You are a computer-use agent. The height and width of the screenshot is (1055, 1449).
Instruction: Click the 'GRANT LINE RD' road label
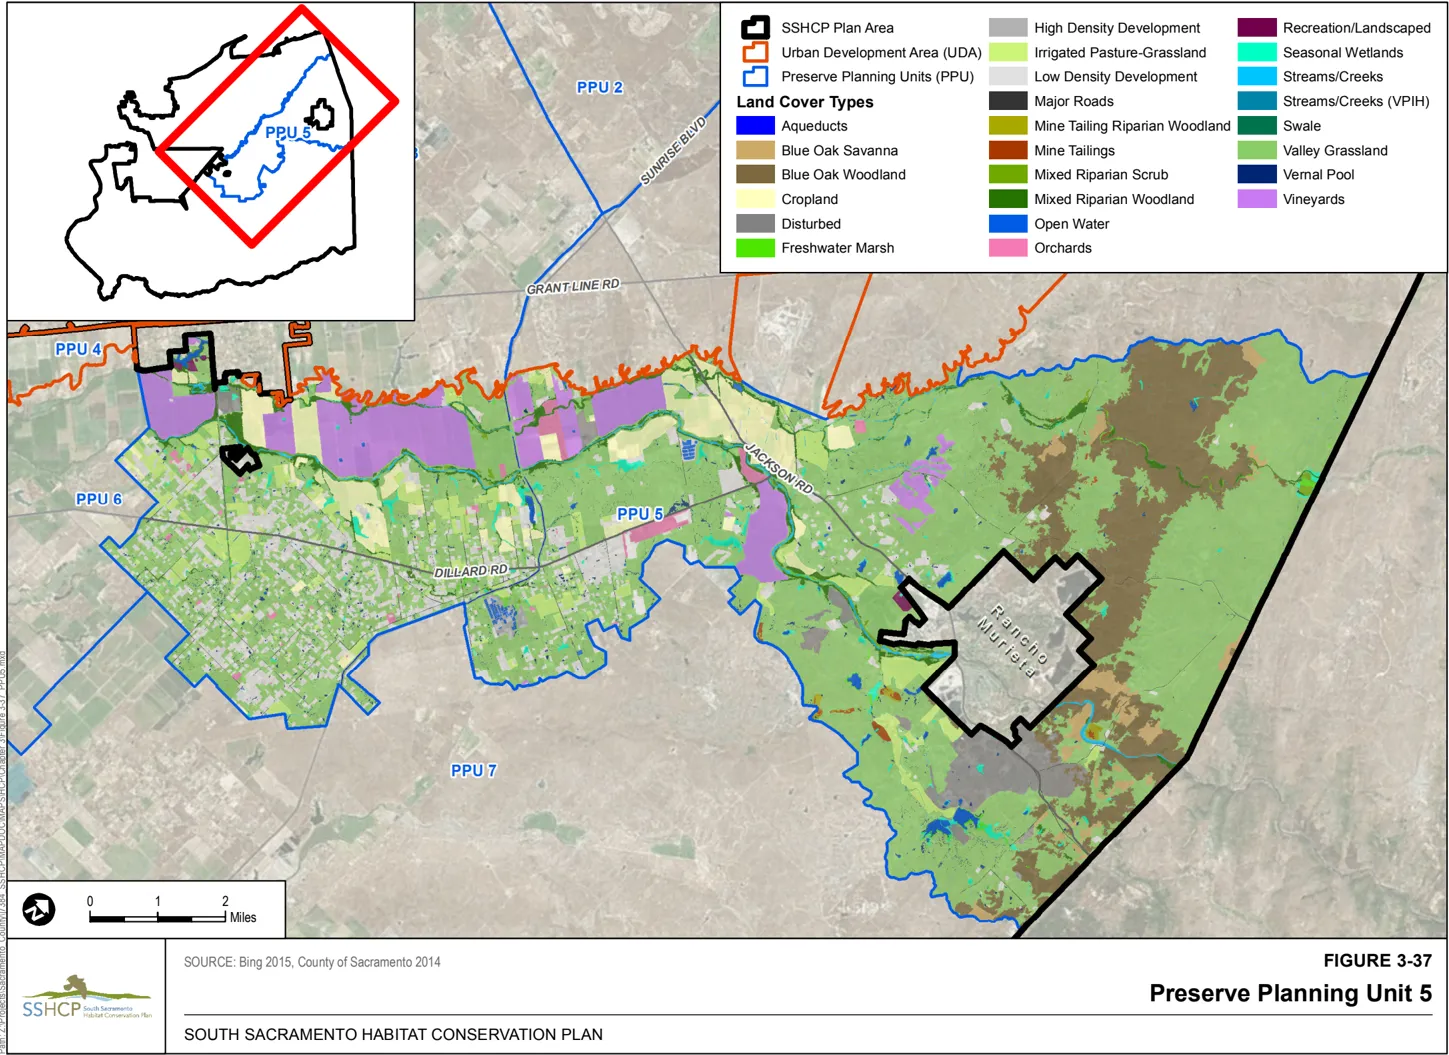click(573, 287)
